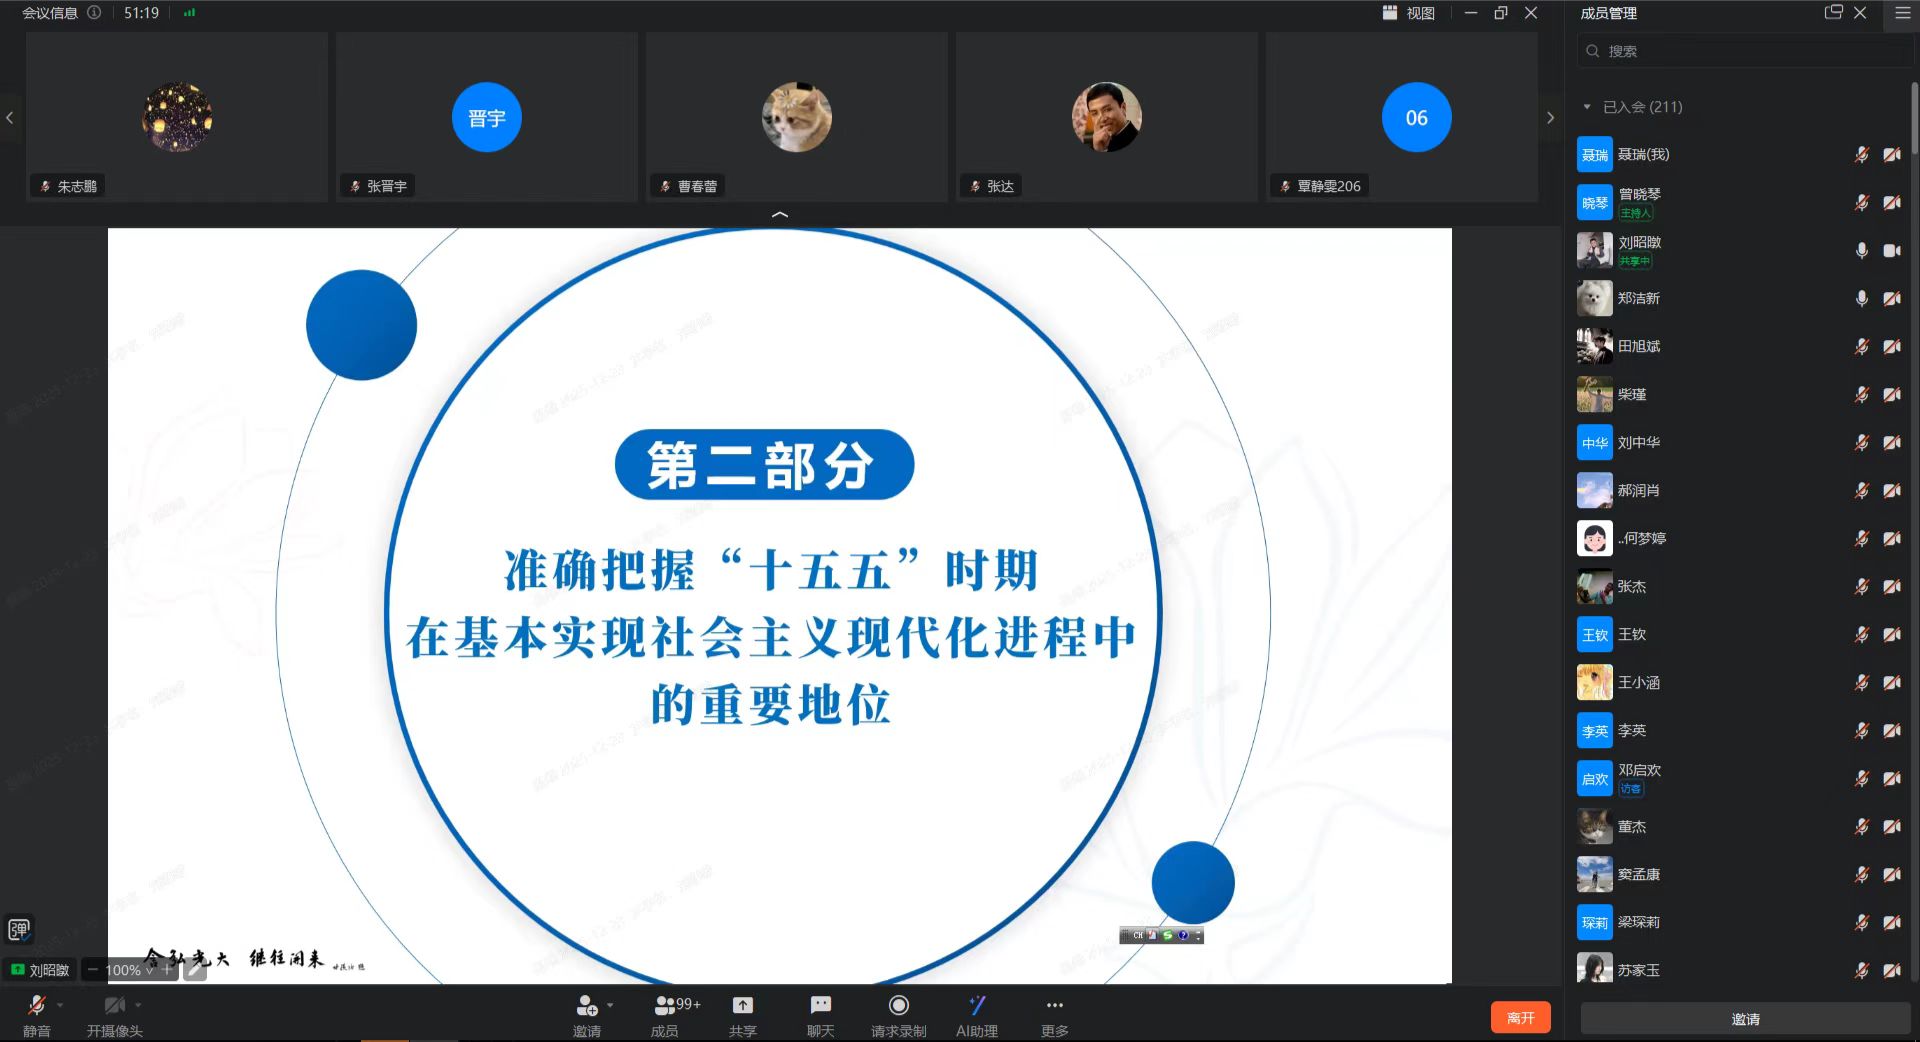Collapse the 已入会 (211) member group
The width and height of the screenshot is (1920, 1042).
coord(1587,107)
